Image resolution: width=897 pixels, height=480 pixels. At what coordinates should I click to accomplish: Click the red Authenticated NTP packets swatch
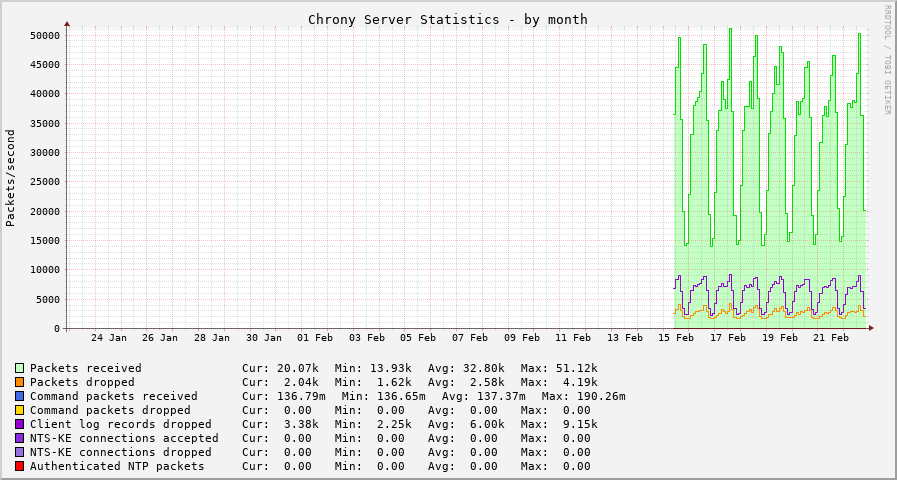19,466
